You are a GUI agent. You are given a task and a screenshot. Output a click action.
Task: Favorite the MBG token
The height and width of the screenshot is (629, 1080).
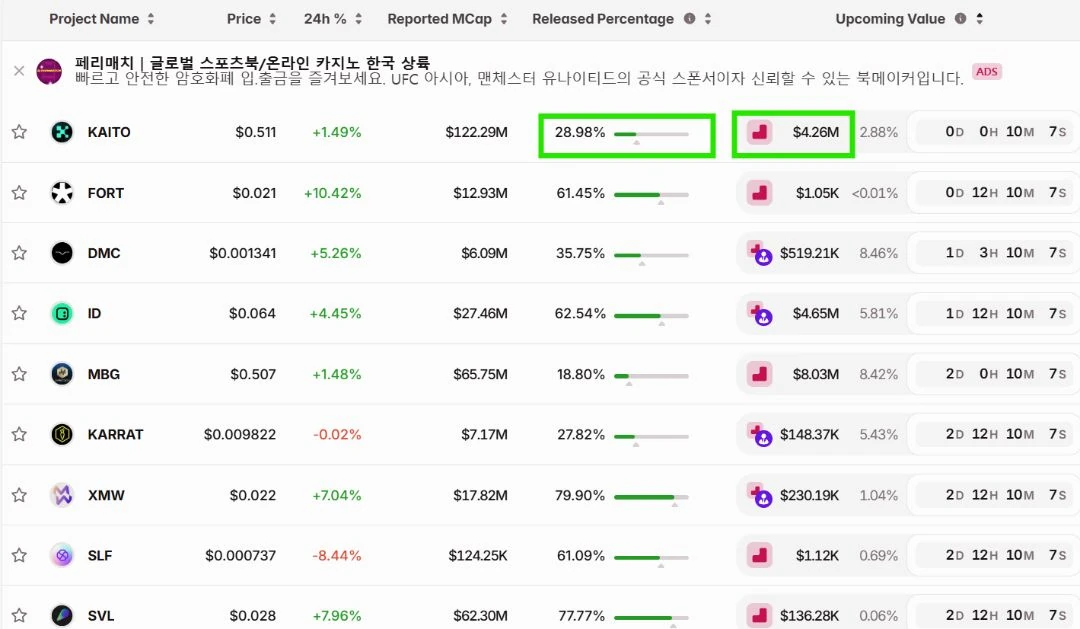19,373
